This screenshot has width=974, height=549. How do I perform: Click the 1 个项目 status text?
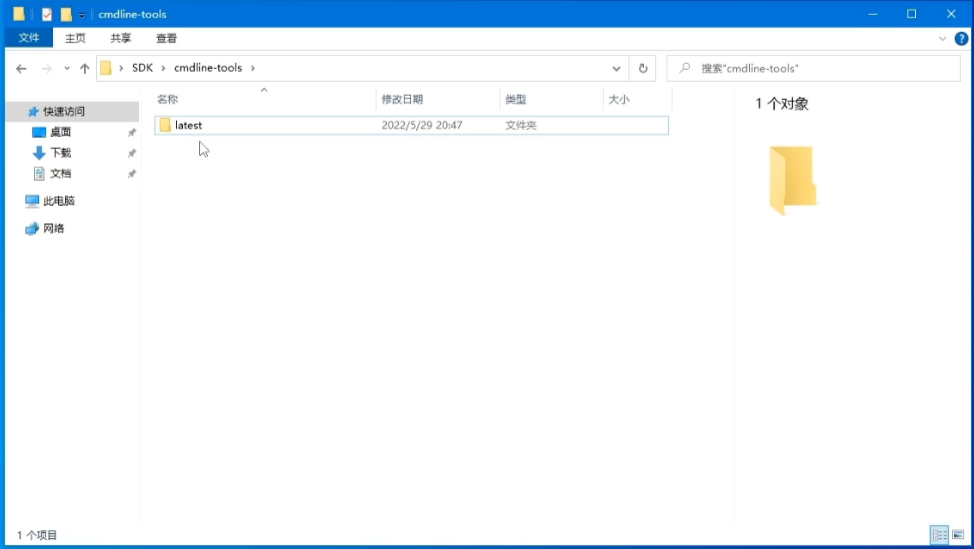pos(37,535)
